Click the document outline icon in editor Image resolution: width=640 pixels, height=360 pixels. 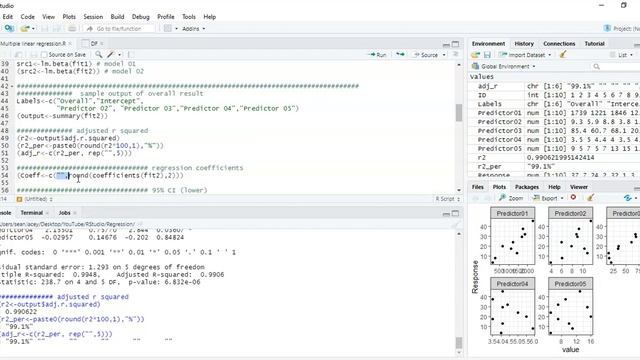(456, 54)
